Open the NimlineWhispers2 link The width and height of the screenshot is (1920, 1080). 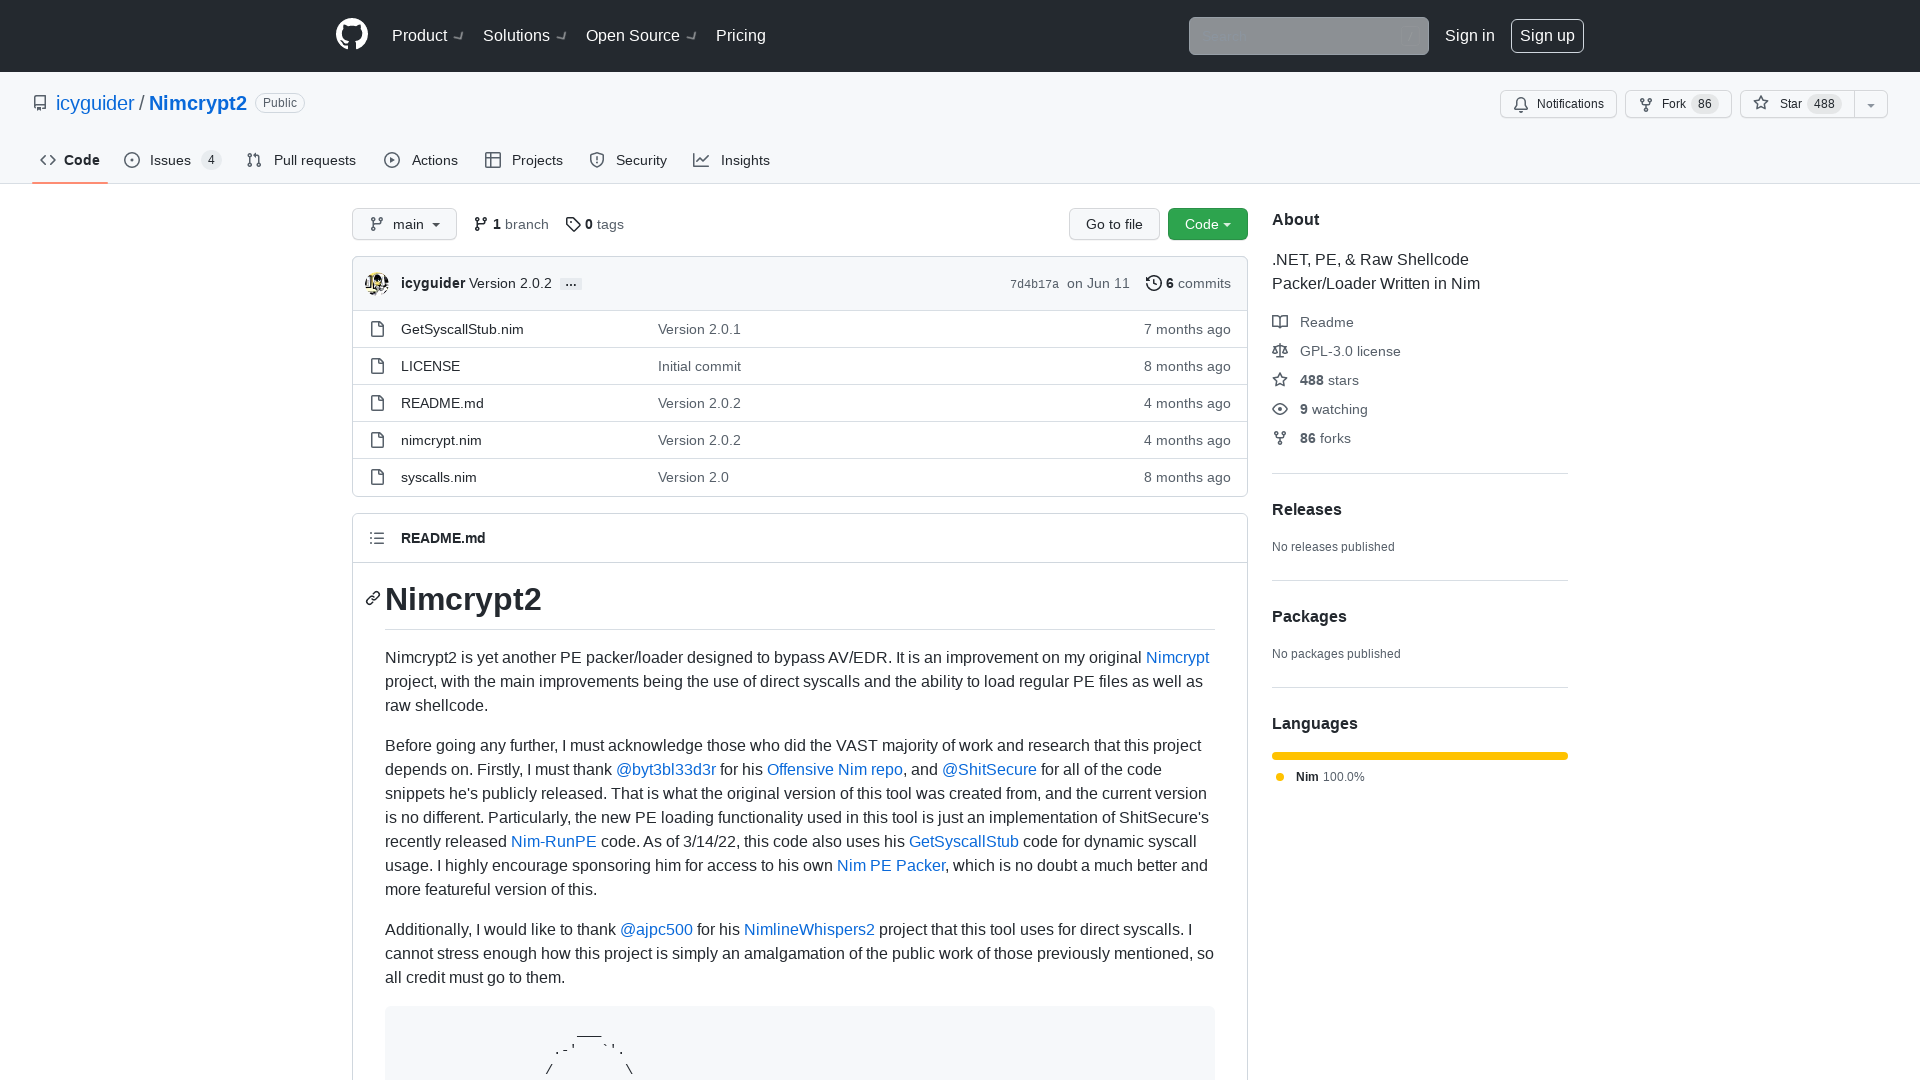(809, 929)
